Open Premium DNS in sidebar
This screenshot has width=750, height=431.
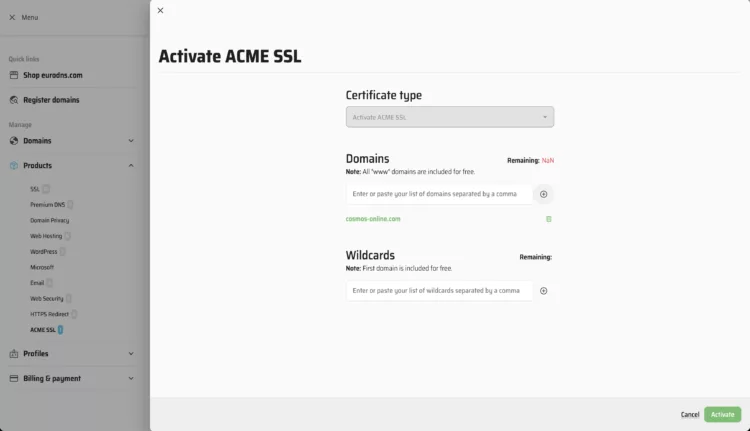(x=47, y=204)
